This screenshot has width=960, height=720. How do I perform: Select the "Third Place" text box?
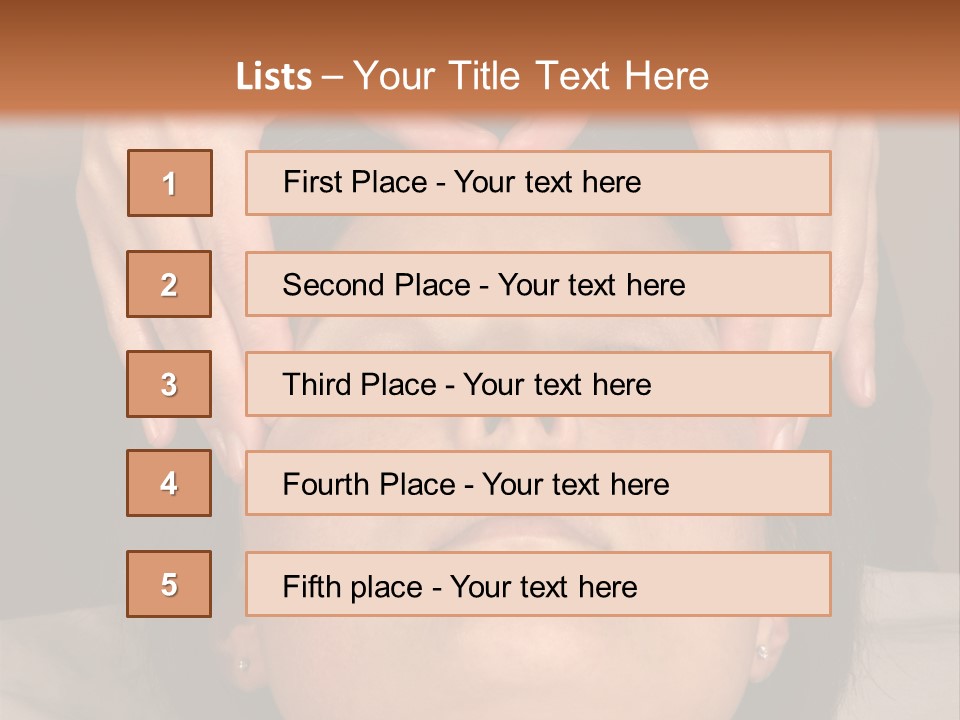pyautogui.click(x=538, y=384)
